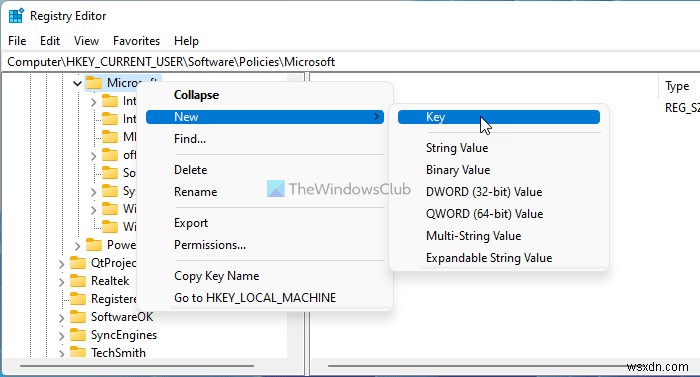Click the Registry Editor app icon
Image resolution: width=700 pixels, height=377 pixels.
pos(16,16)
